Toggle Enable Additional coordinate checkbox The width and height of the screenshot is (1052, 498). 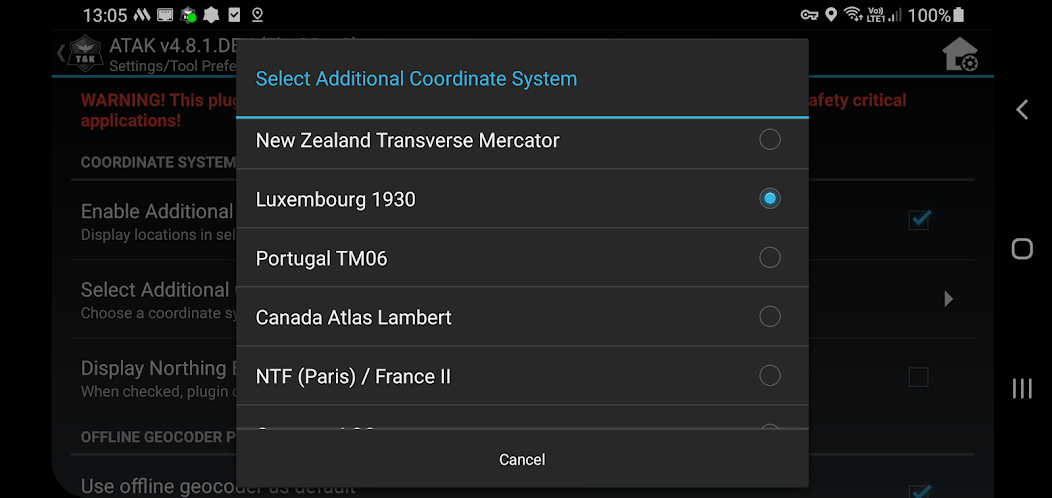coord(919,220)
